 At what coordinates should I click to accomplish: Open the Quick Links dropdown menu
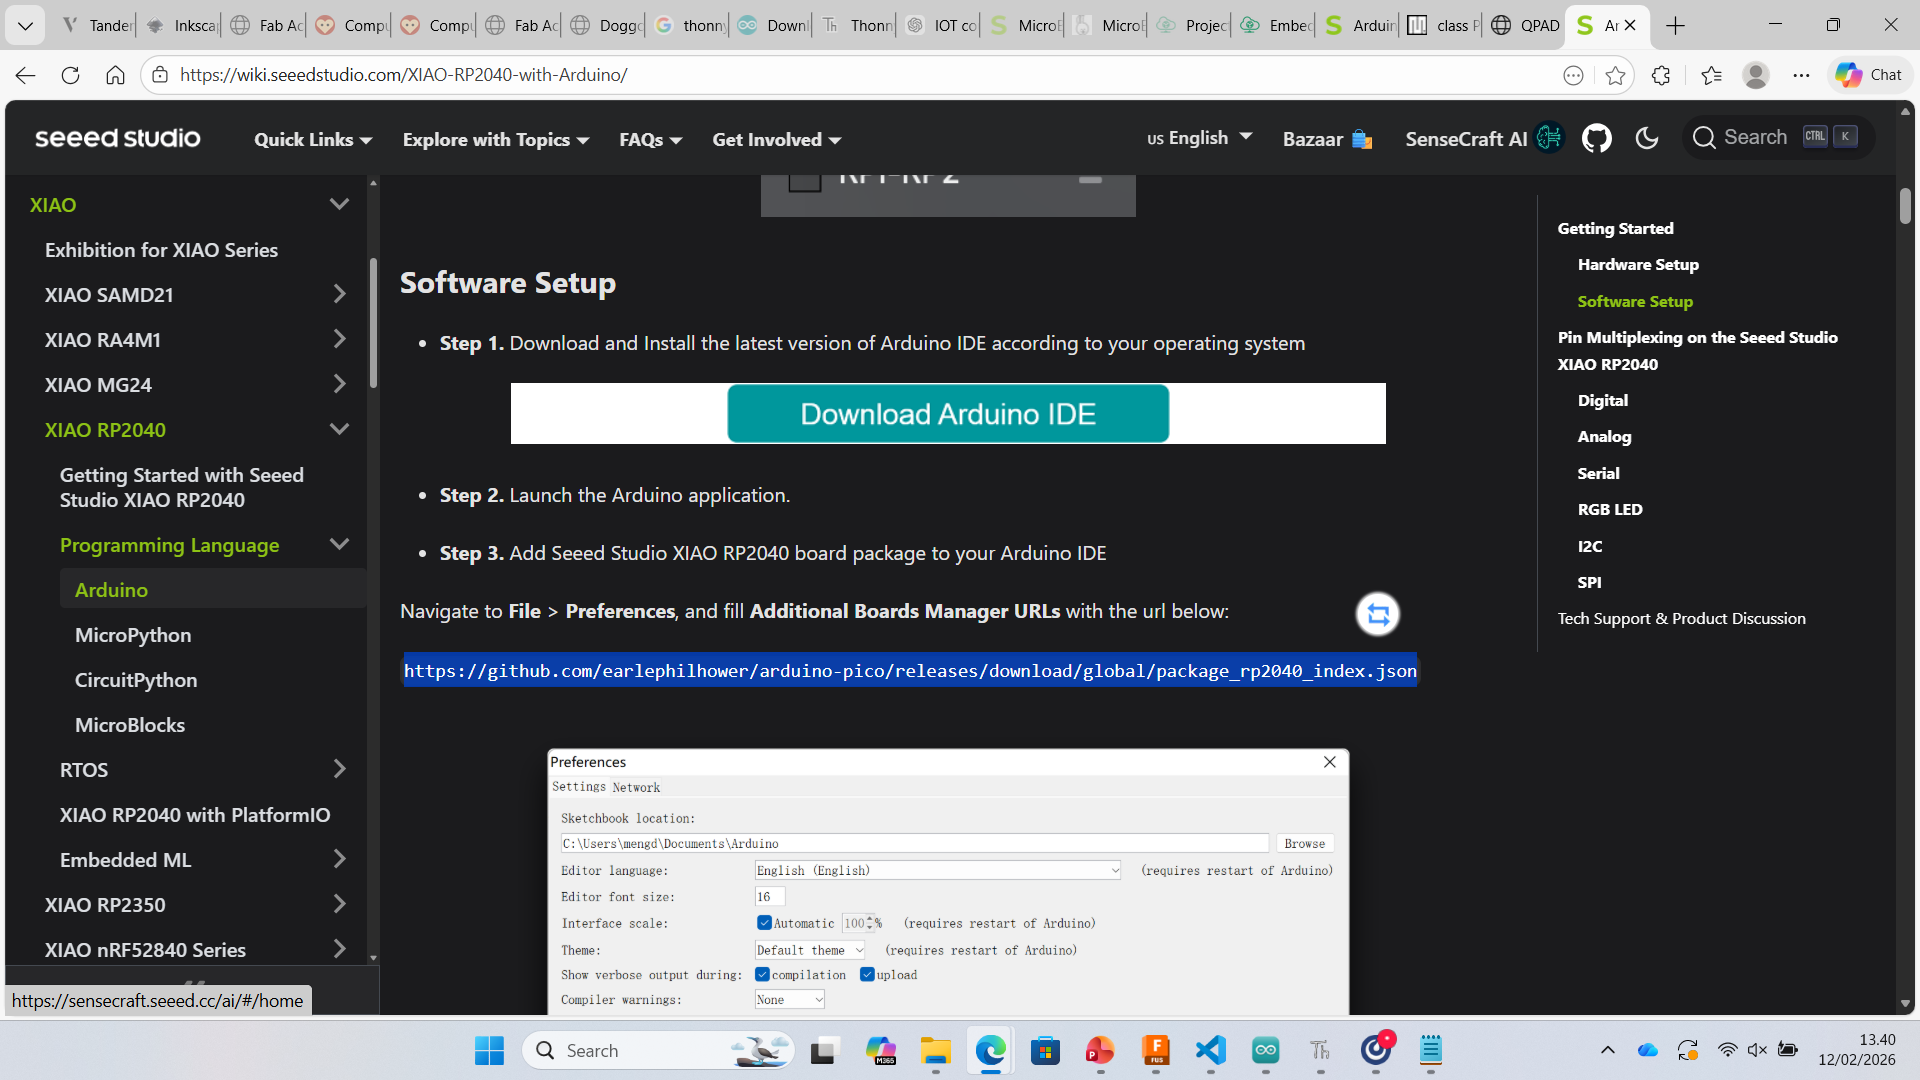point(313,139)
